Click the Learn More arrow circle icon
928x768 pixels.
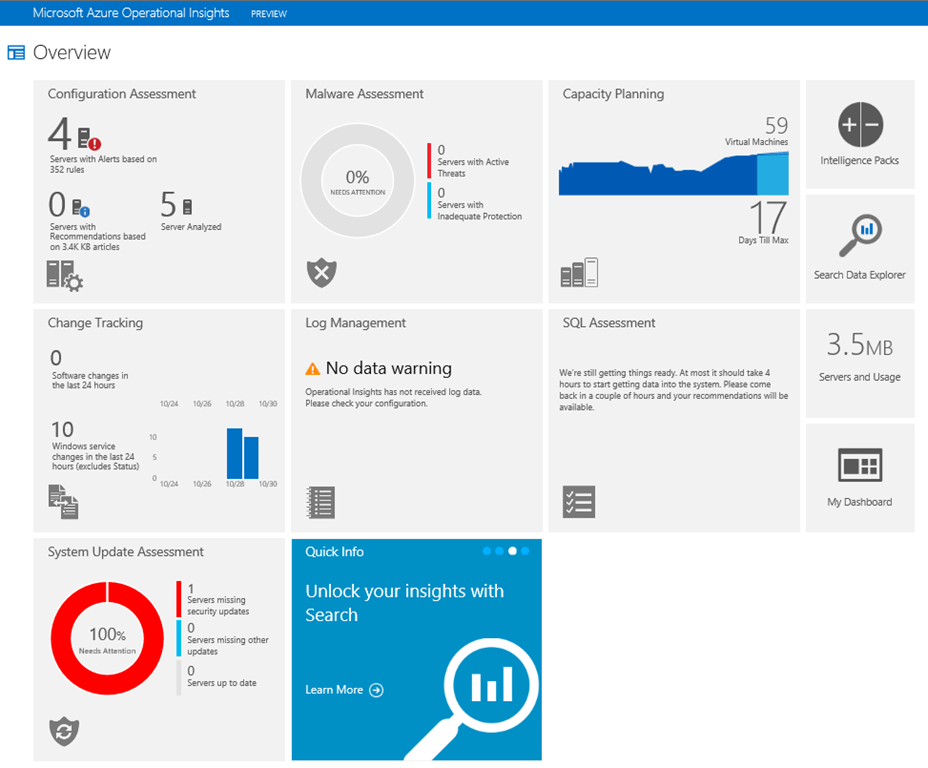tap(376, 690)
